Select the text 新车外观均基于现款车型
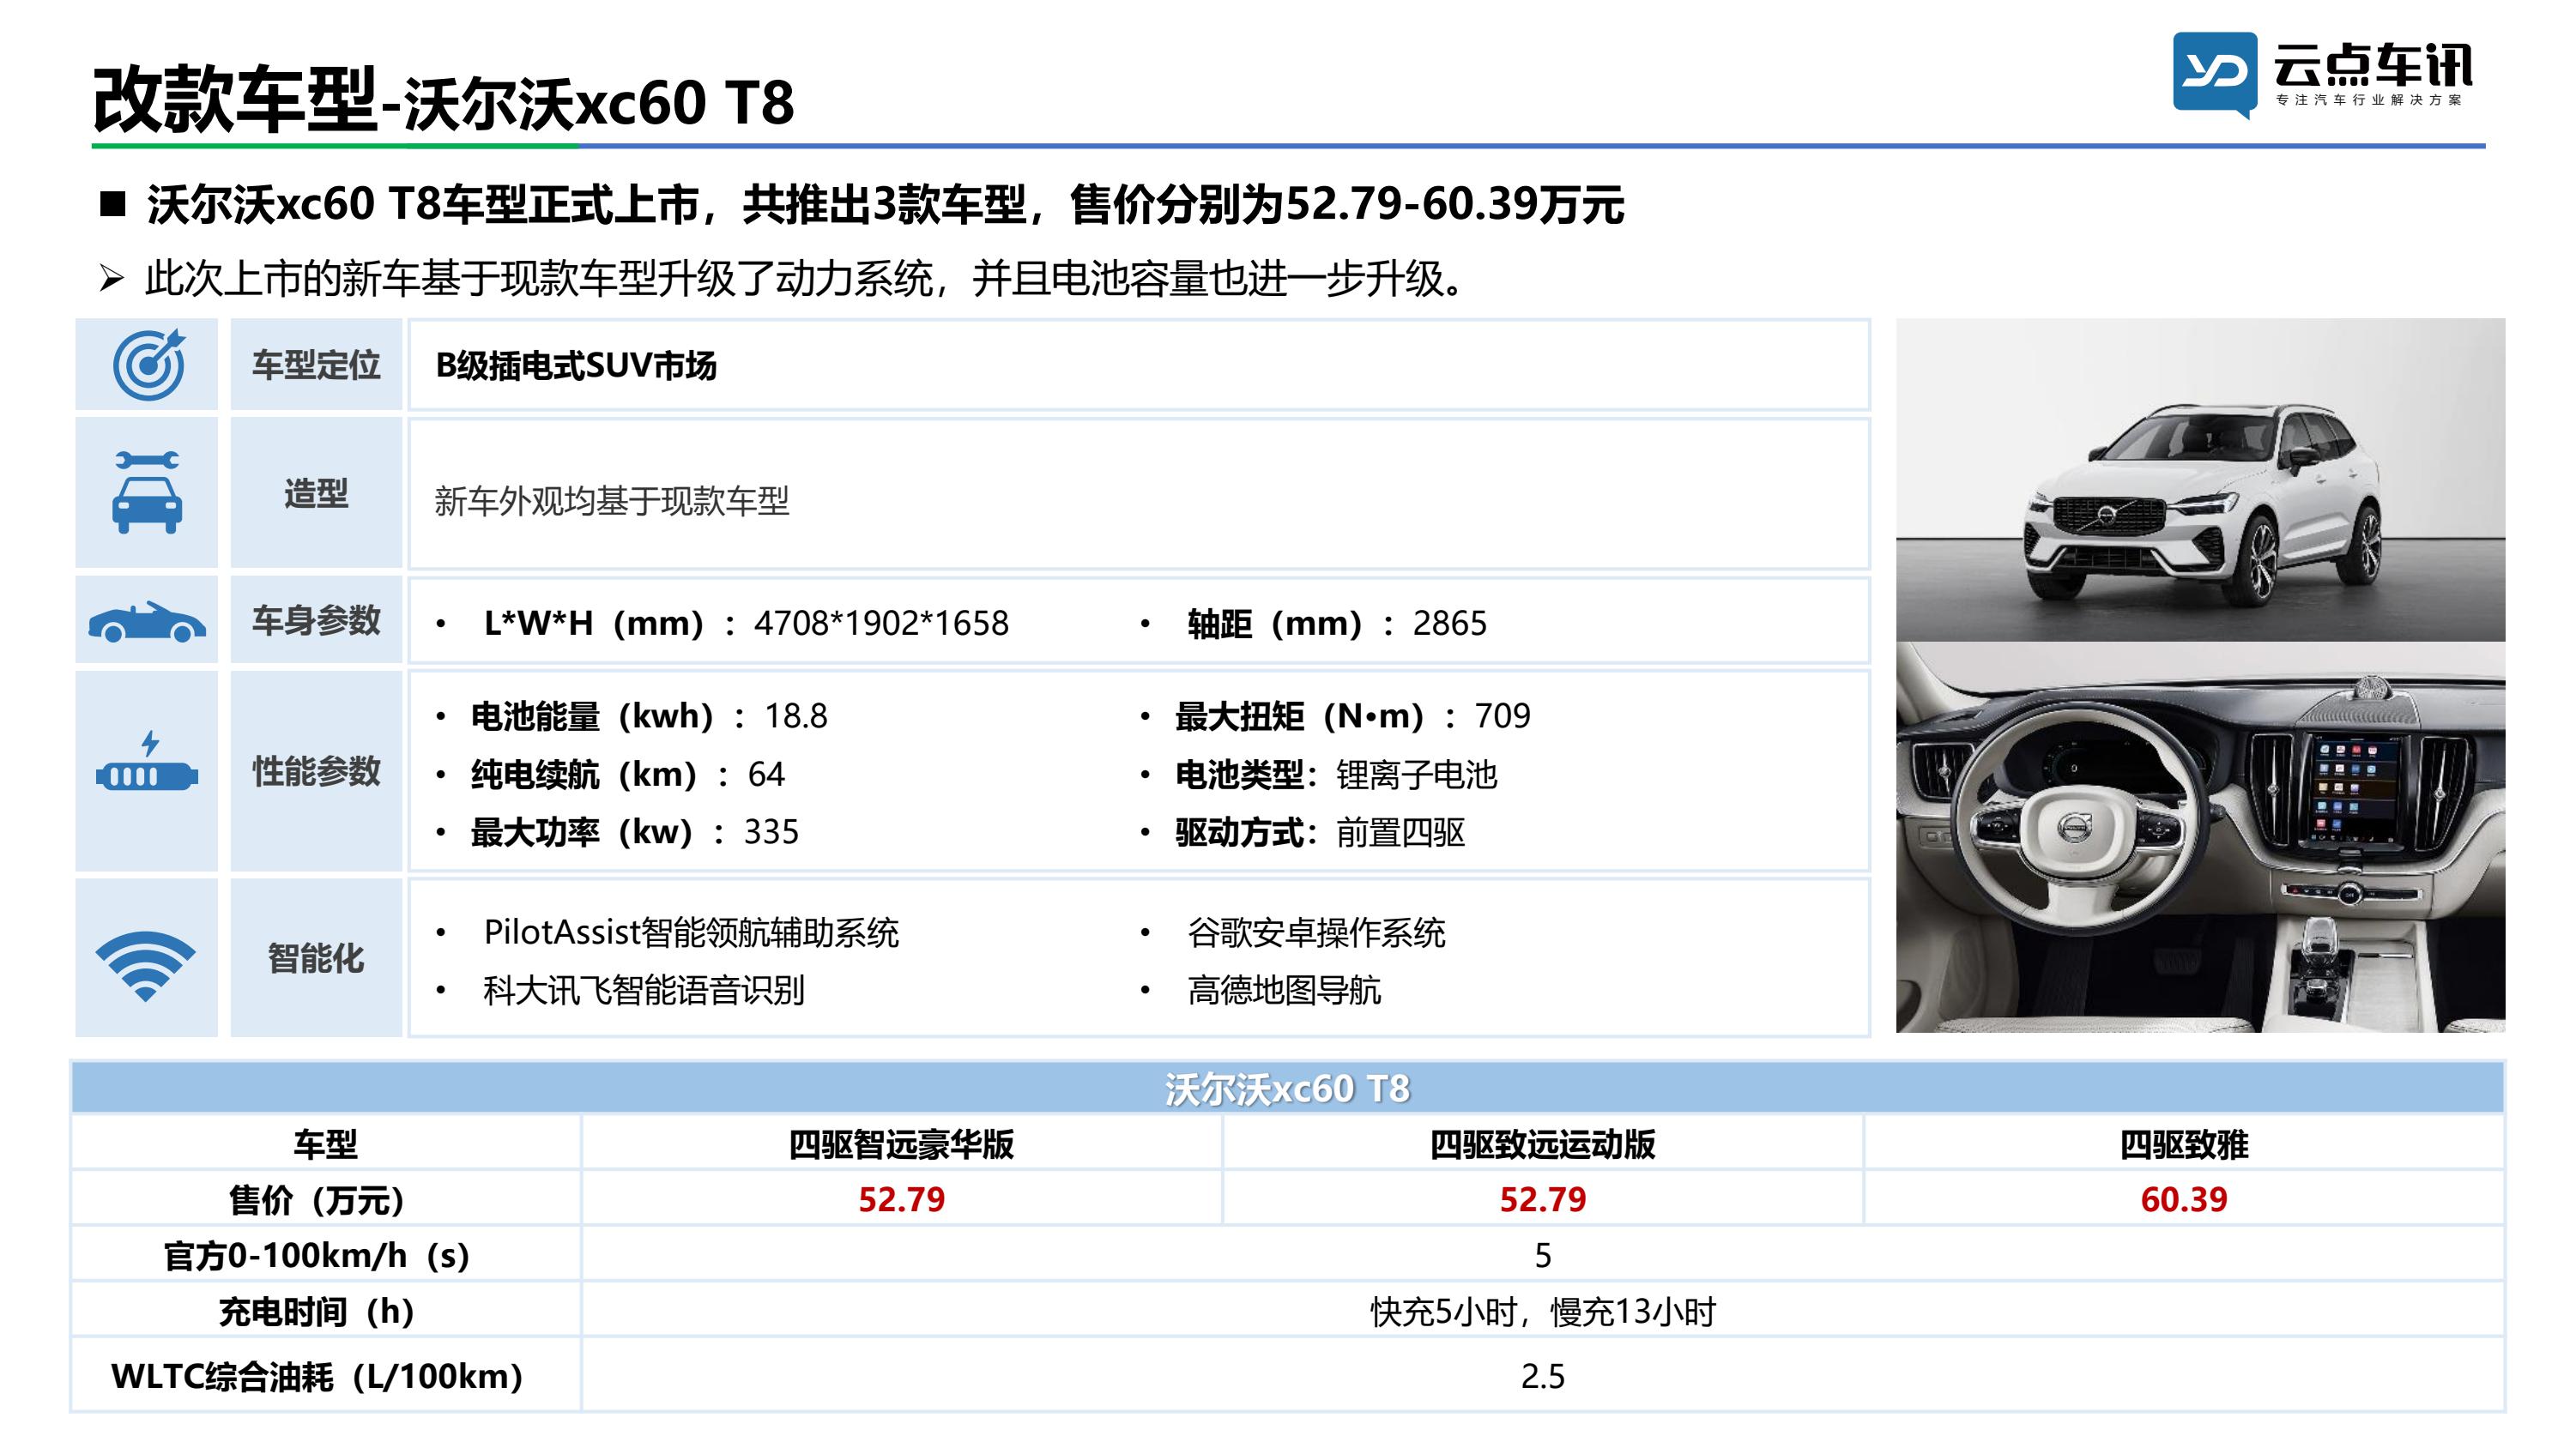The image size is (2576, 1448). [612, 501]
